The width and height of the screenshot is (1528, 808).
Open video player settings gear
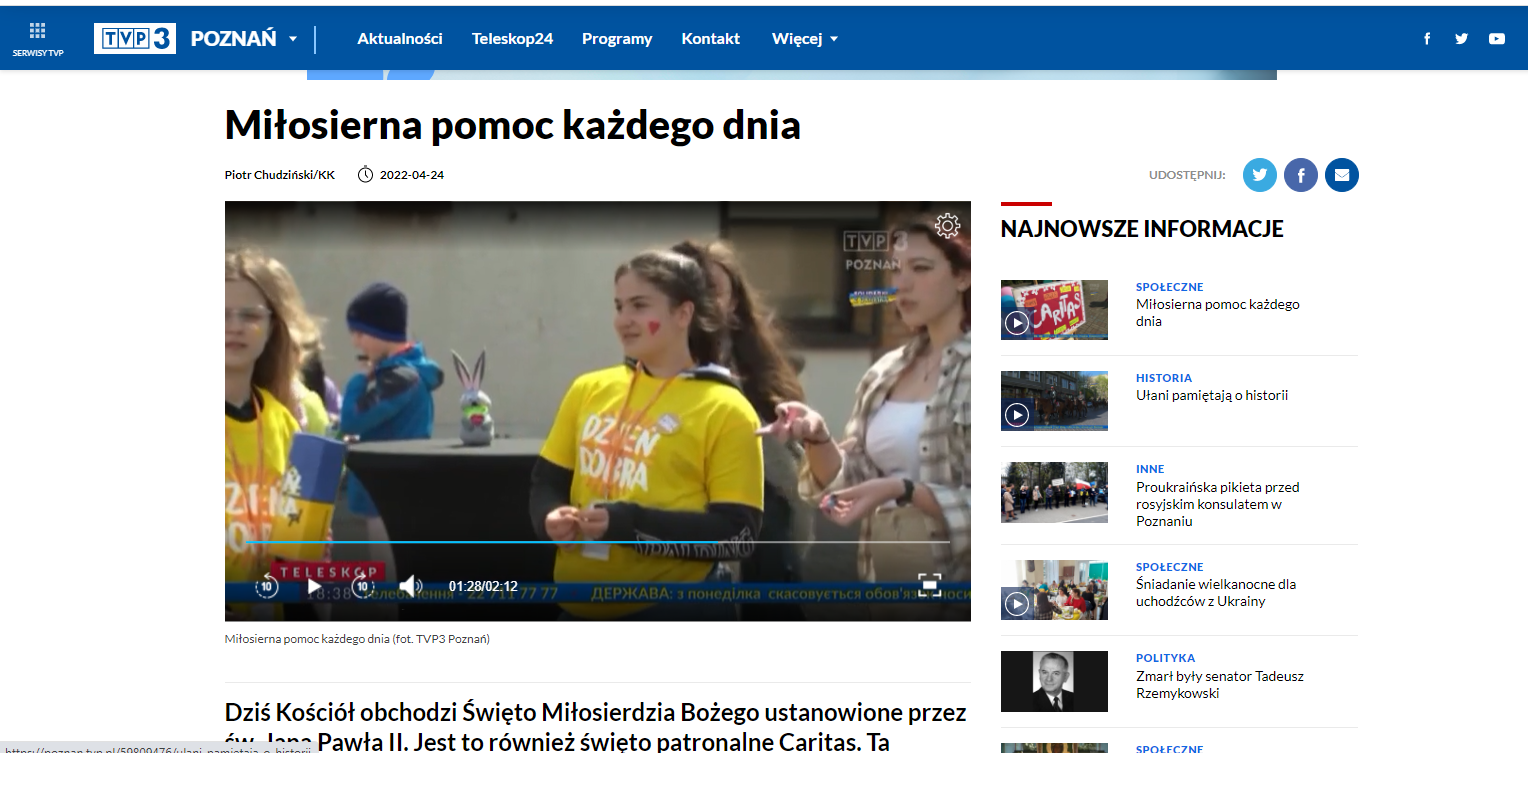click(x=947, y=225)
